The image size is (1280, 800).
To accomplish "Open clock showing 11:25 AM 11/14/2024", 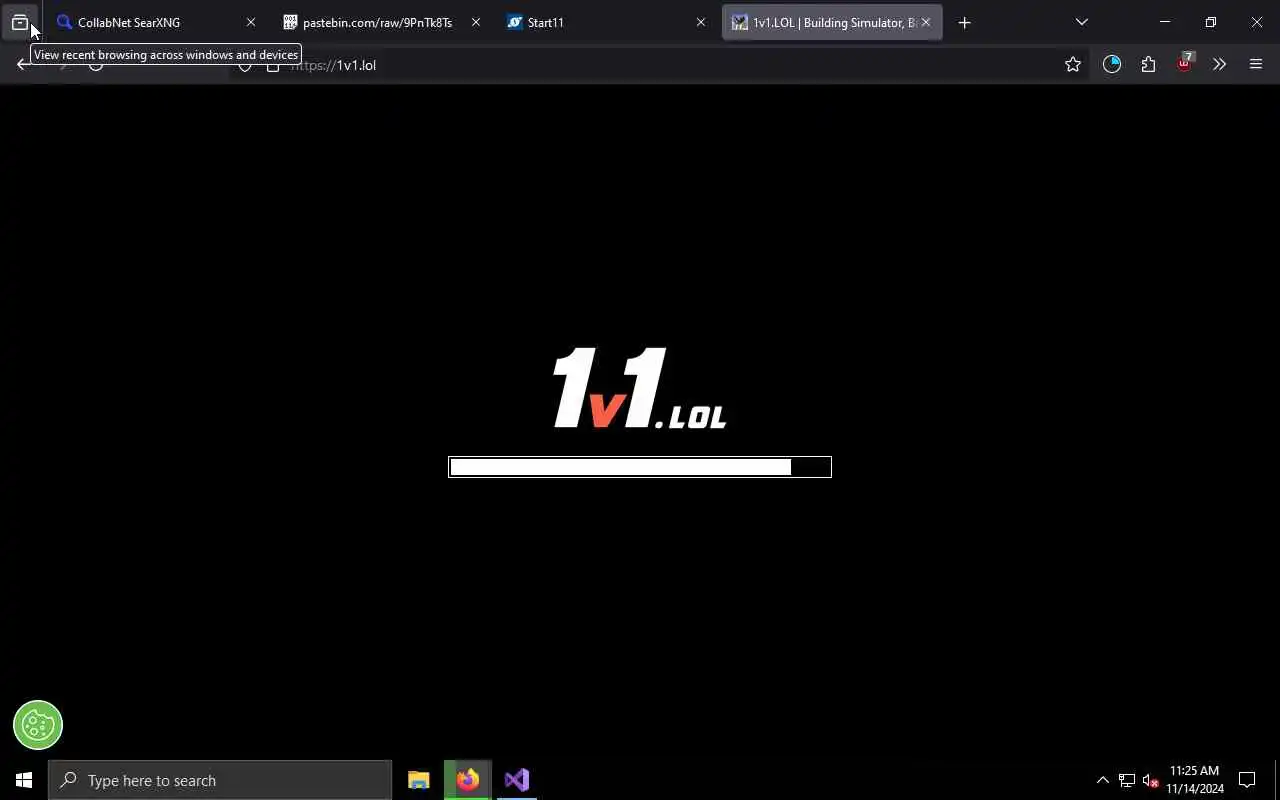I will click(1195, 780).
